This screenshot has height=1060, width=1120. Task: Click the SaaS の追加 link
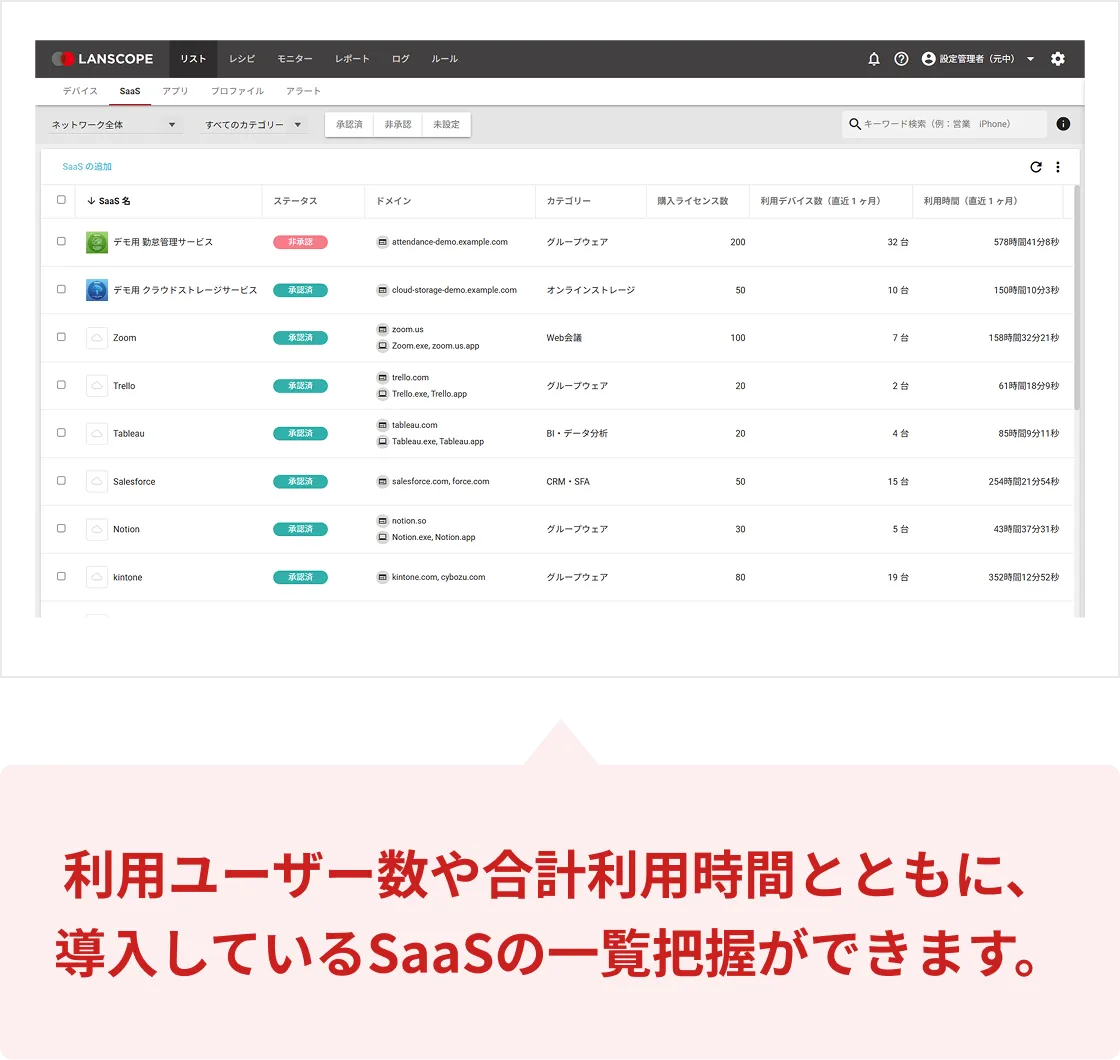87,166
